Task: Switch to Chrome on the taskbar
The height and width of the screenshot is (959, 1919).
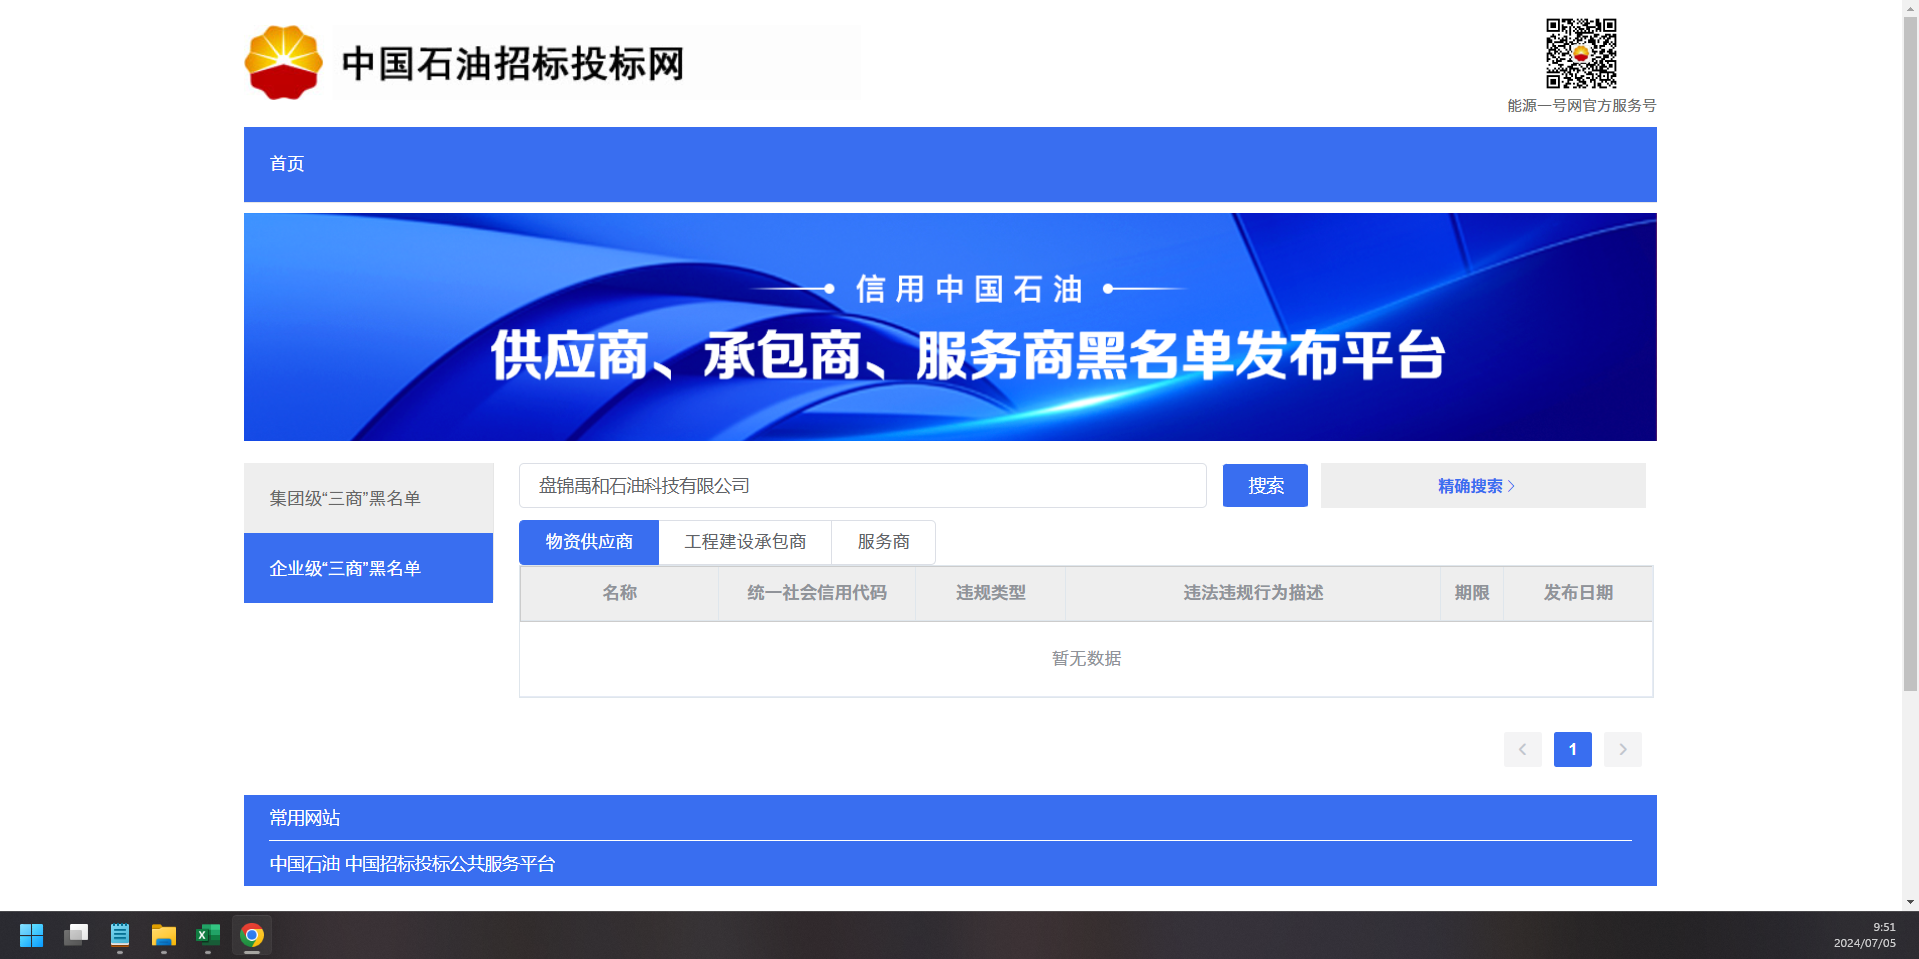Action: 252,935
